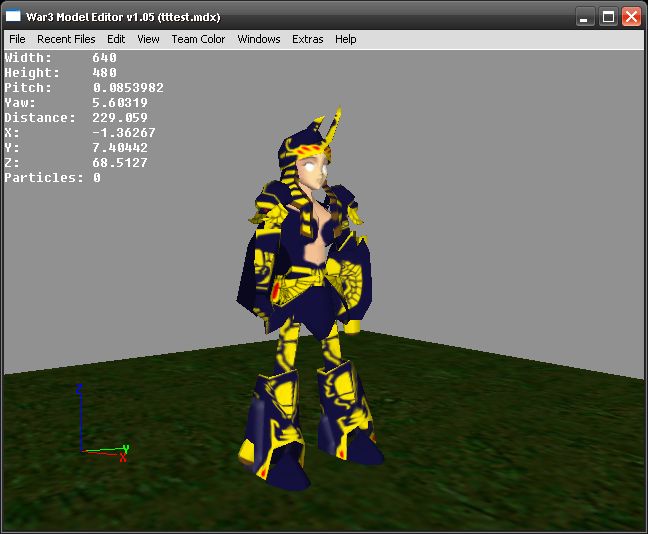Click the Z value 68.5127
The width and height of the screenshot is (648, 534).
(x=120, y=163)
